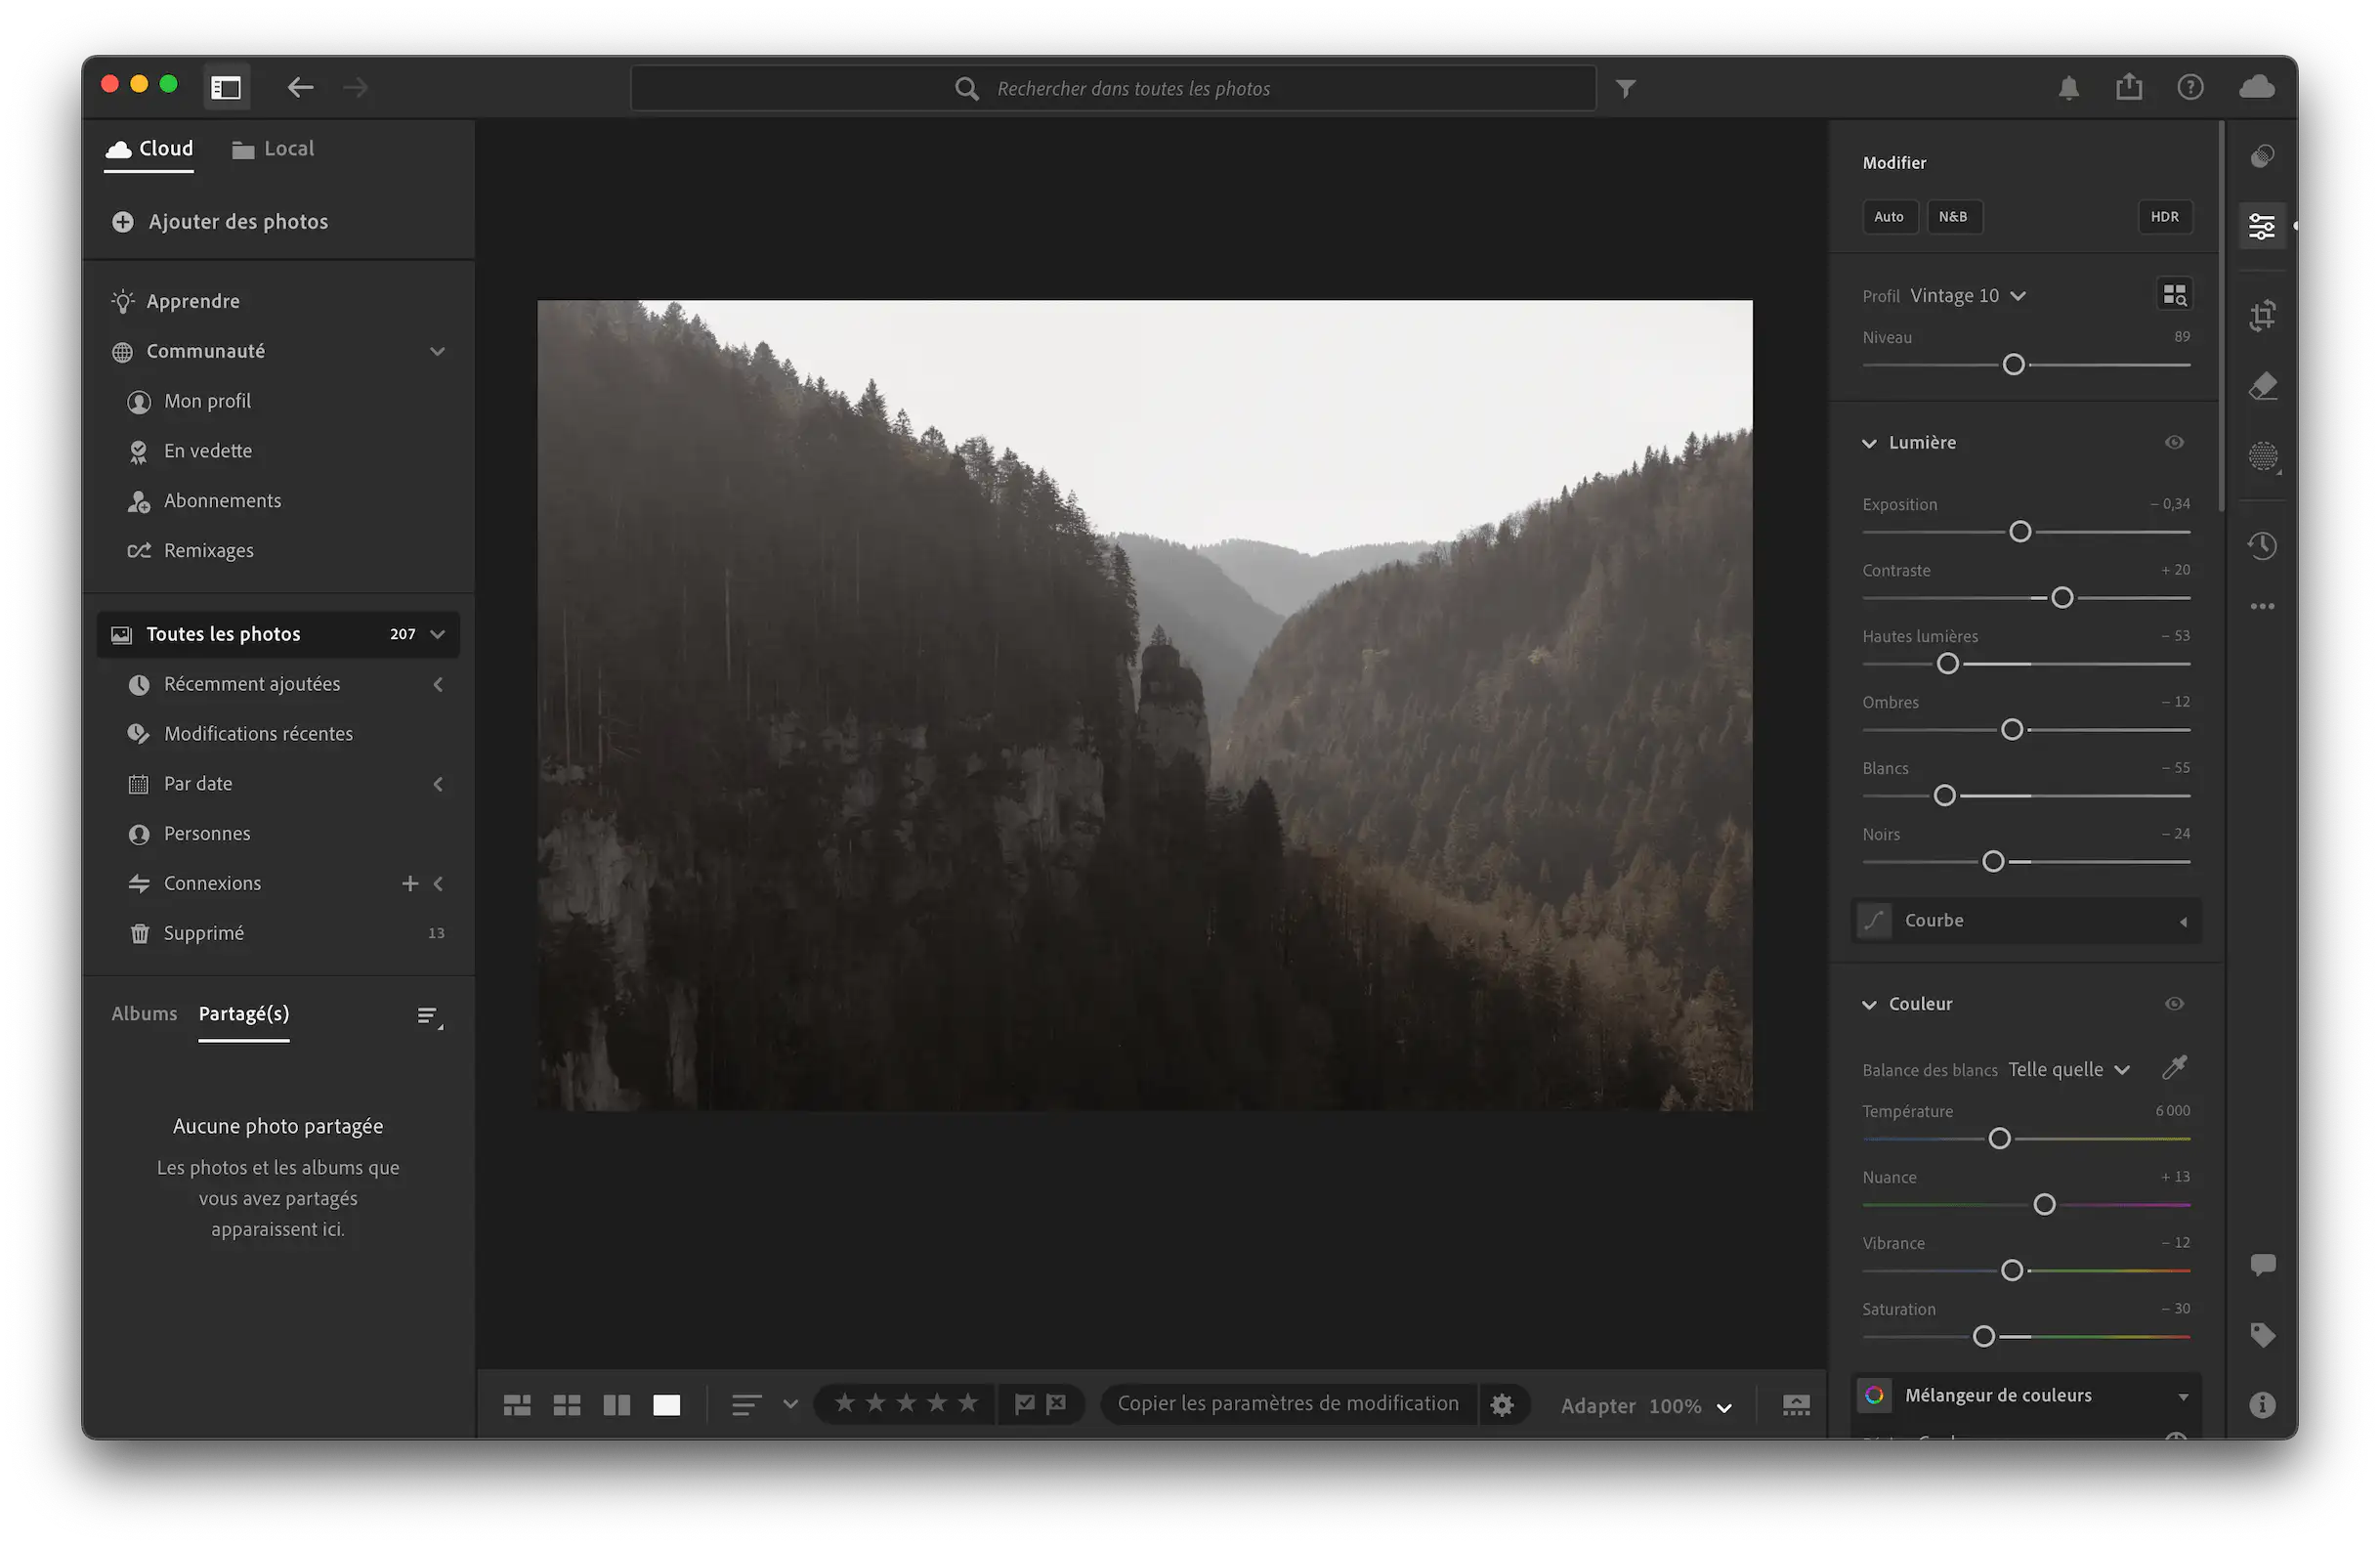Add a connection with plus icon

[409, 883]
